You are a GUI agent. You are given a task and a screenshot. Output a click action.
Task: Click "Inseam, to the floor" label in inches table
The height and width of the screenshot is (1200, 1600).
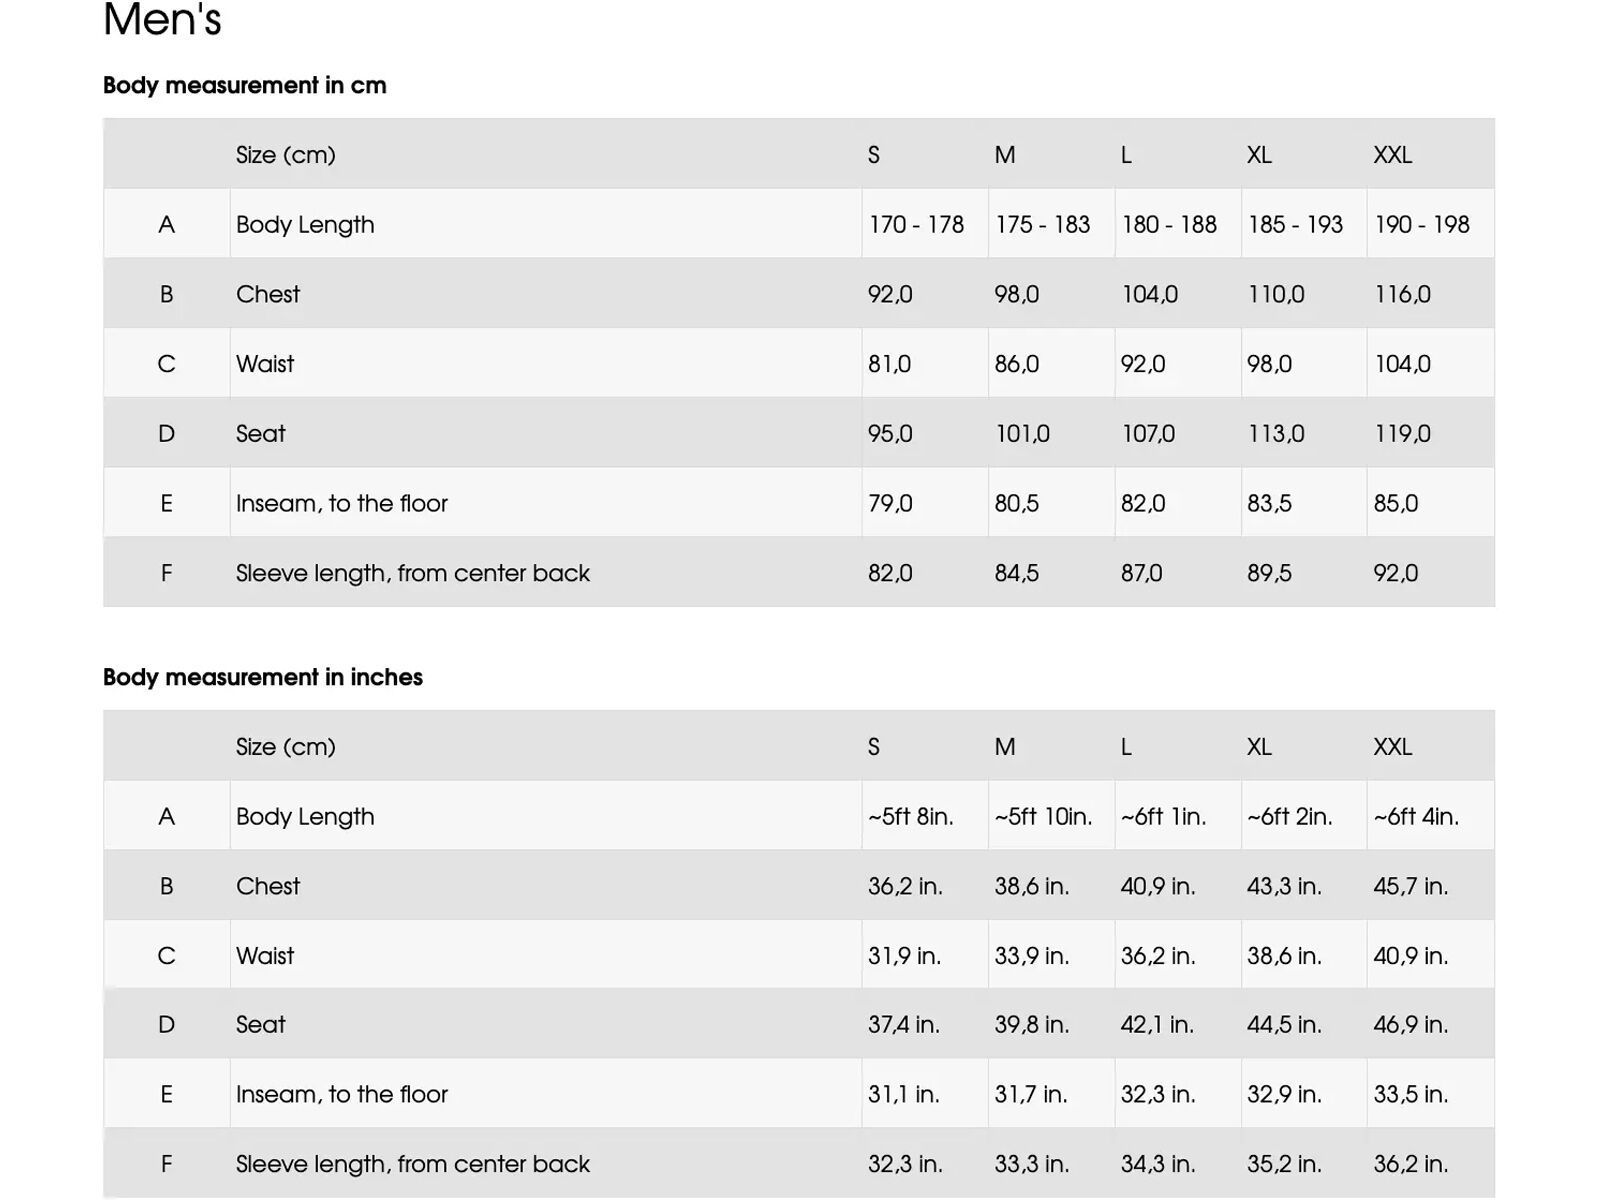341,1094
